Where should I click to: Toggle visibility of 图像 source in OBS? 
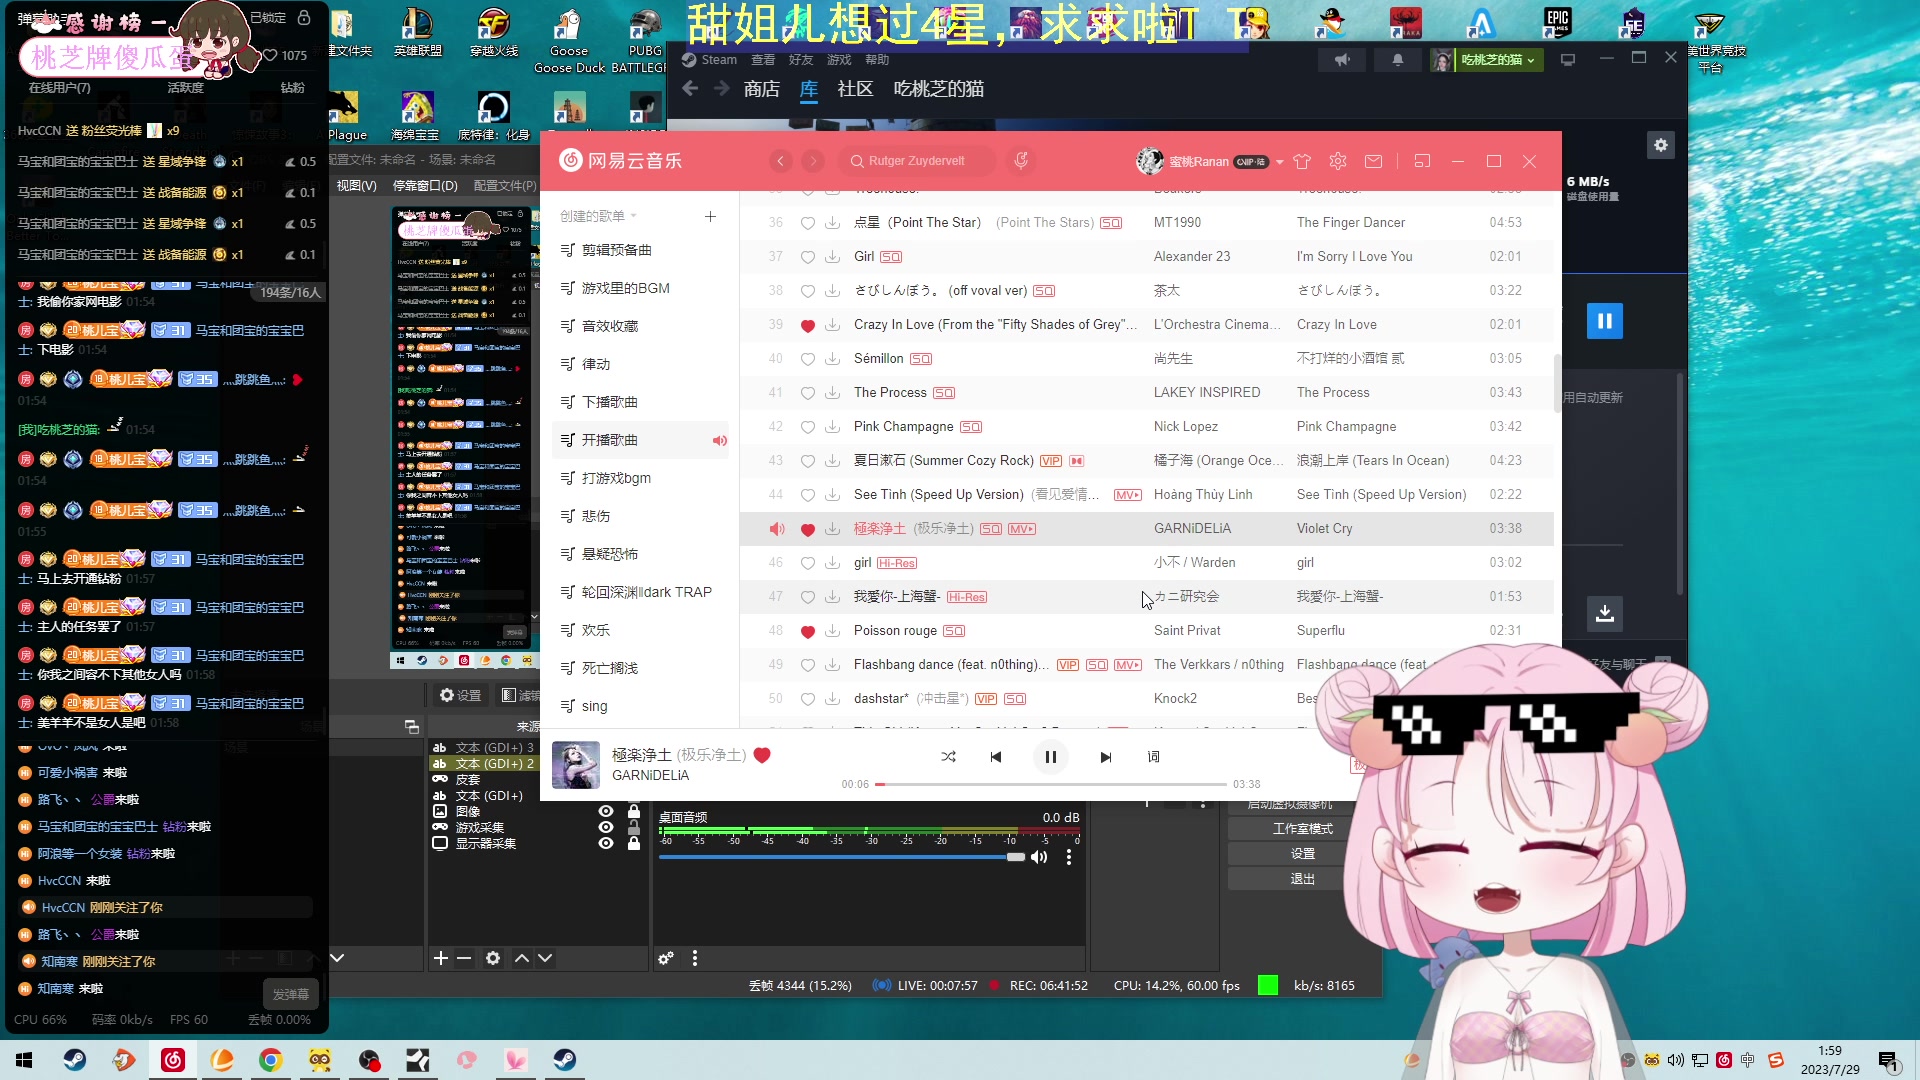pos(606,811)
